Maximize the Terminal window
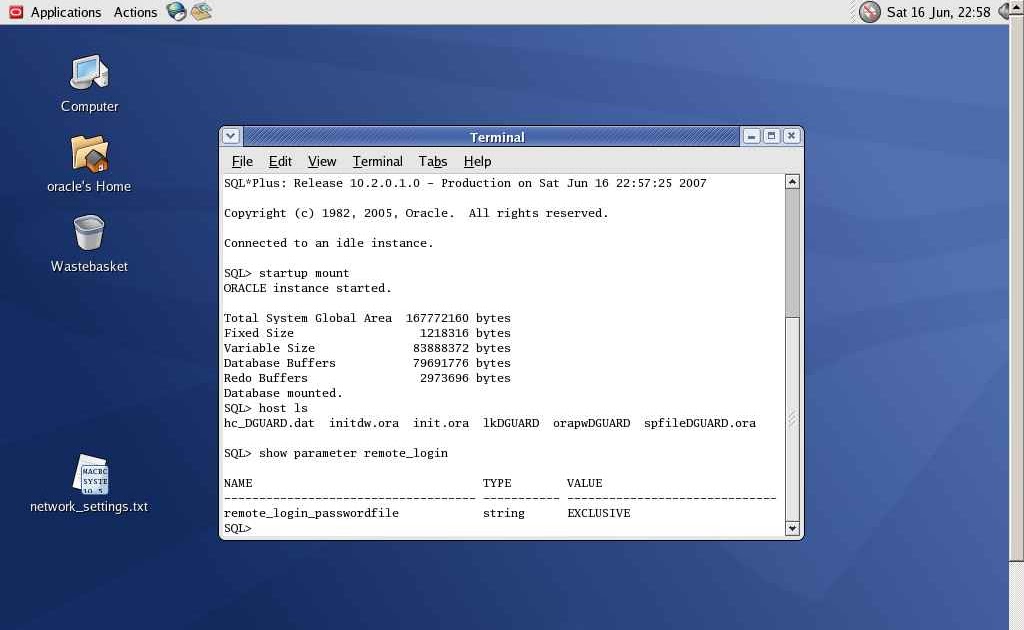 click(771, 136)
